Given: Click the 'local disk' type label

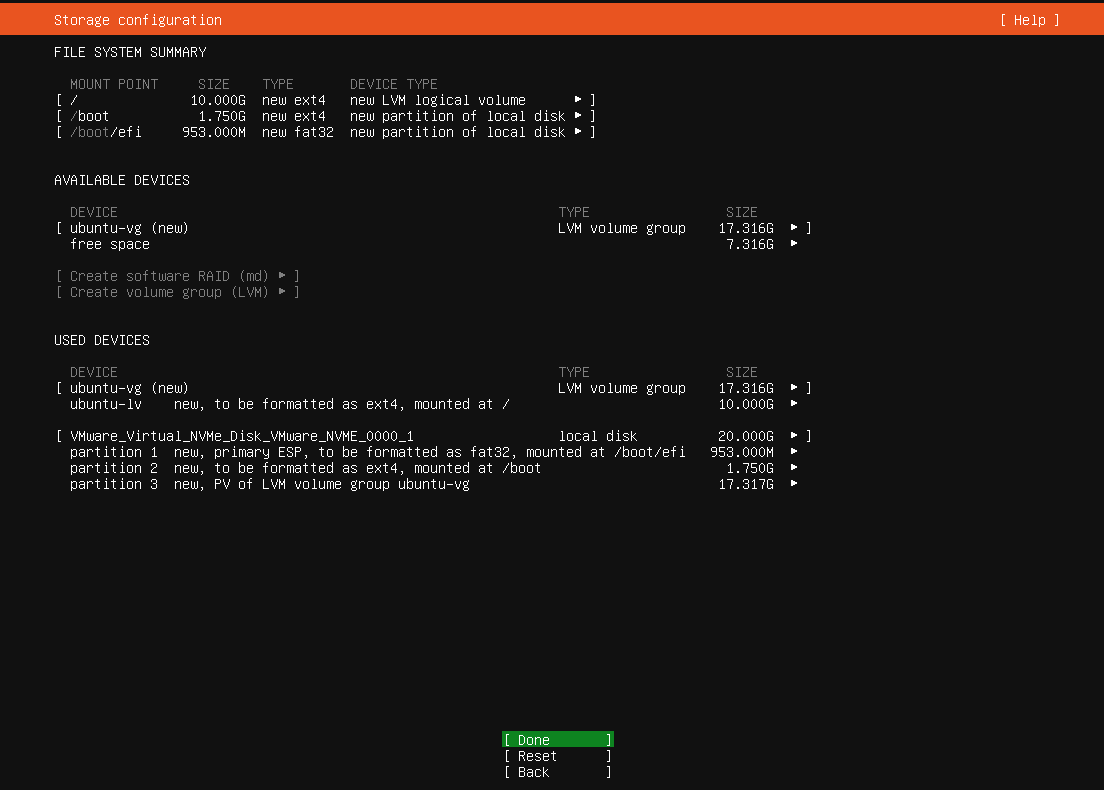Looking at the screenshot, I should [x=598, y=436].
